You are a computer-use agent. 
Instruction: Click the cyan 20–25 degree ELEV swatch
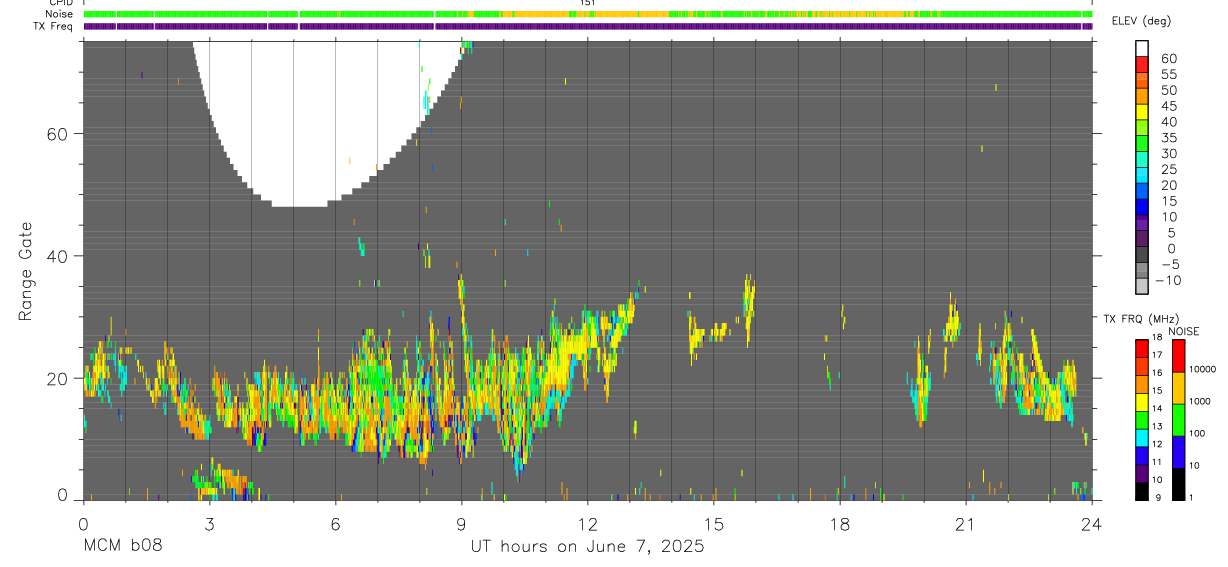coord(1142,177)
